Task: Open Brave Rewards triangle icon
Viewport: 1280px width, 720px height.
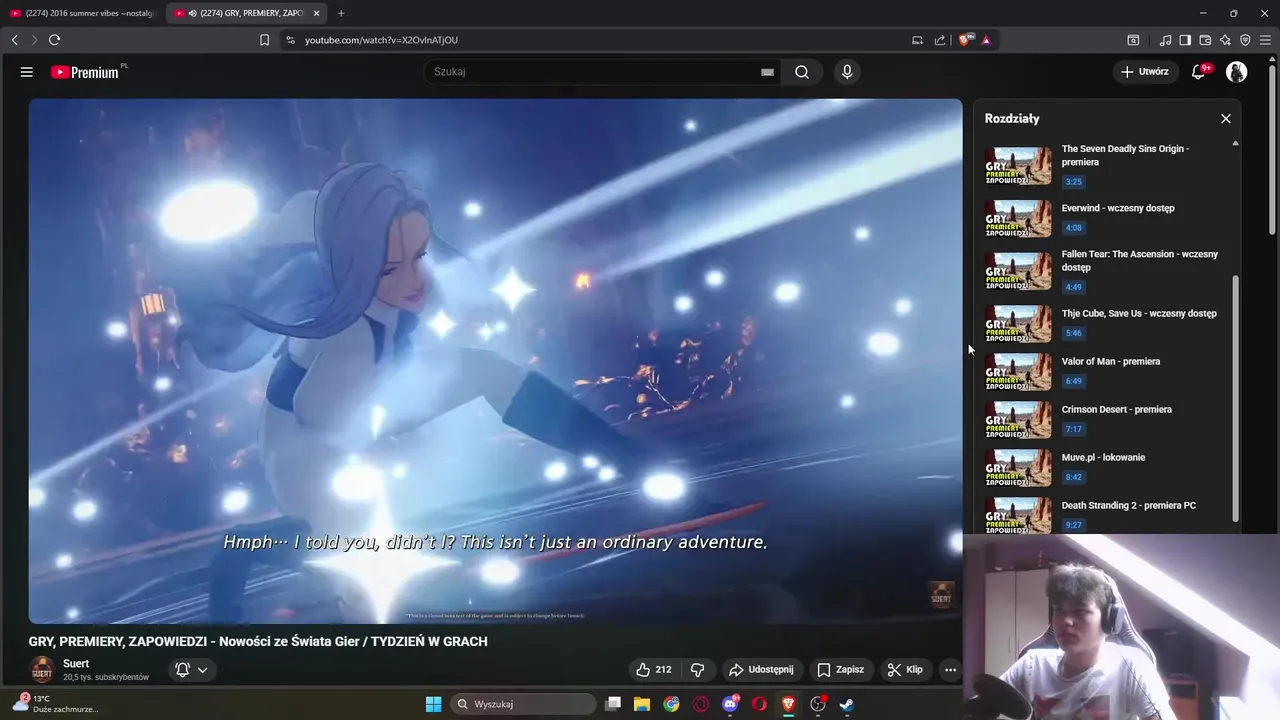Action: click(x=986, y=40)
